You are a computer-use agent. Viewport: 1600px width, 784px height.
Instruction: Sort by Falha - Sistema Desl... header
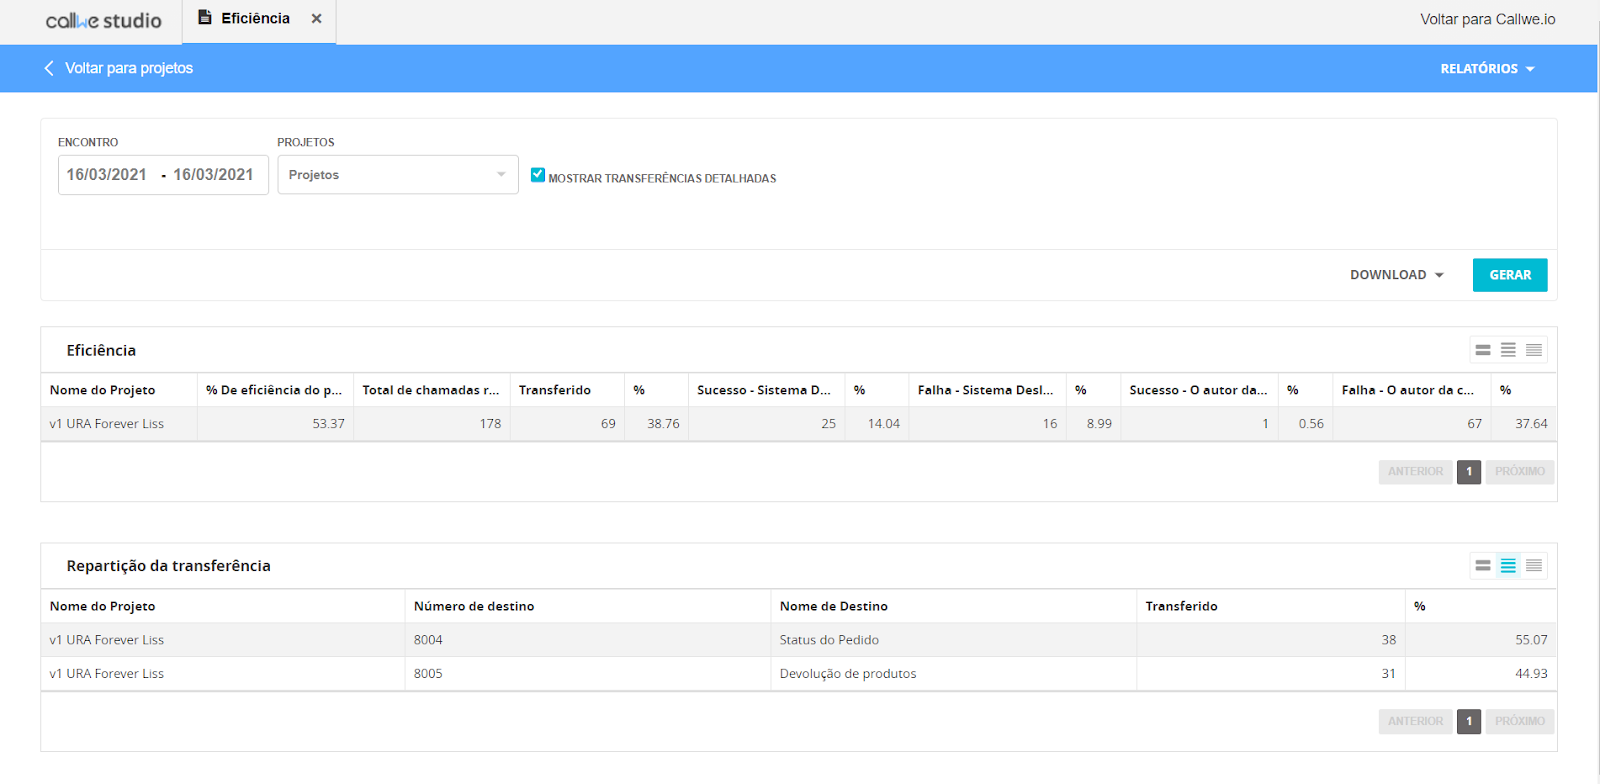pyautogui.click(x=986, y=390)
